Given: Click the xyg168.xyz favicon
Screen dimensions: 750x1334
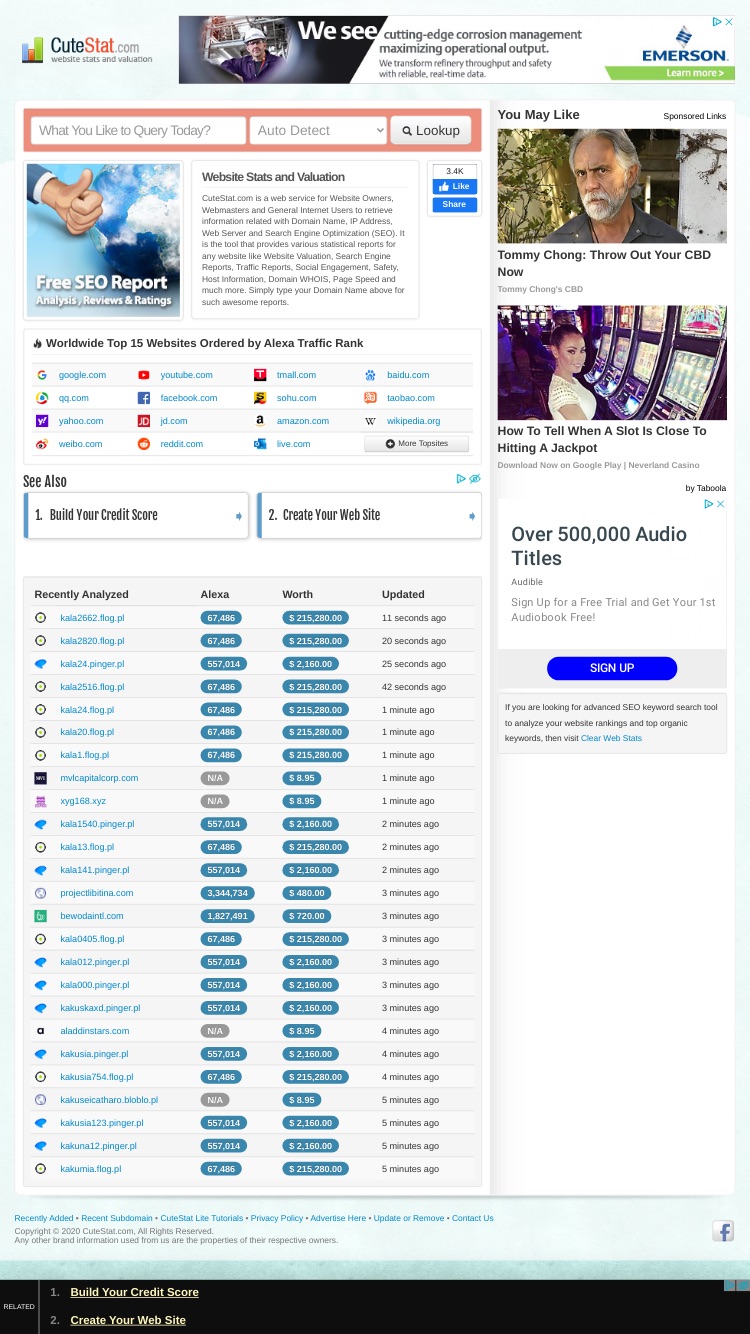Looking at the screenshot, I should tap(40, 801).
